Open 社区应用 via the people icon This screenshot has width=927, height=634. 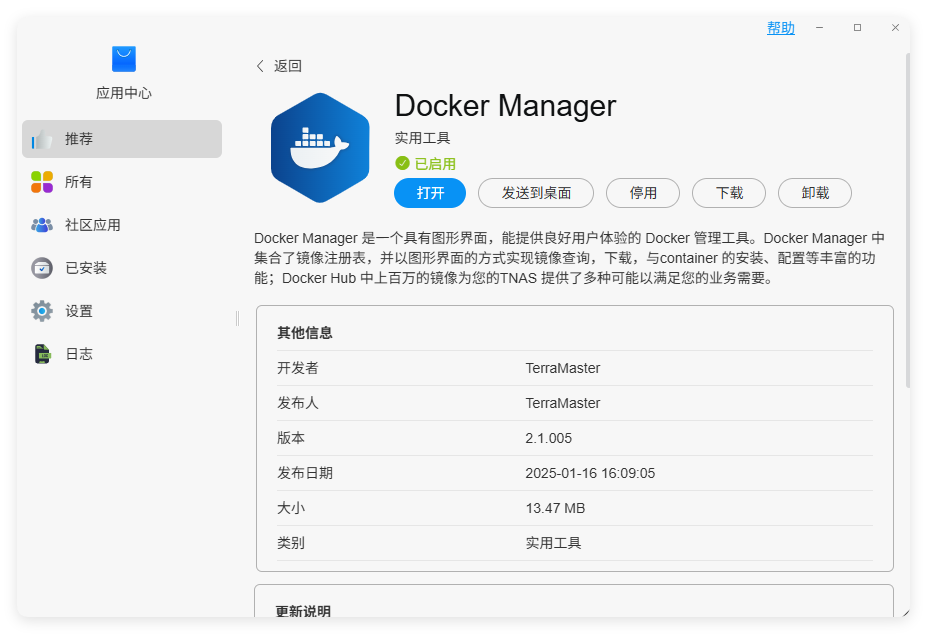(42, 224)
